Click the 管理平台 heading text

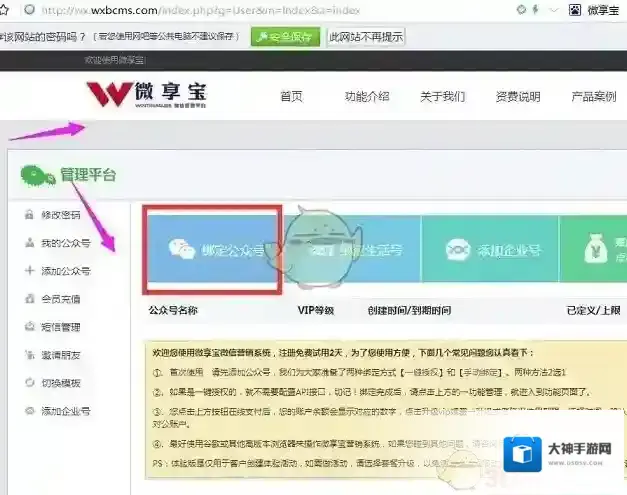tap(88, 175)
